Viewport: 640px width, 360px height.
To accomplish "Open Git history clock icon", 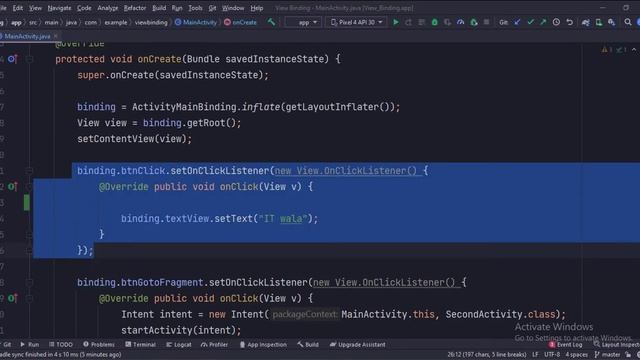I will pos(556,22).
